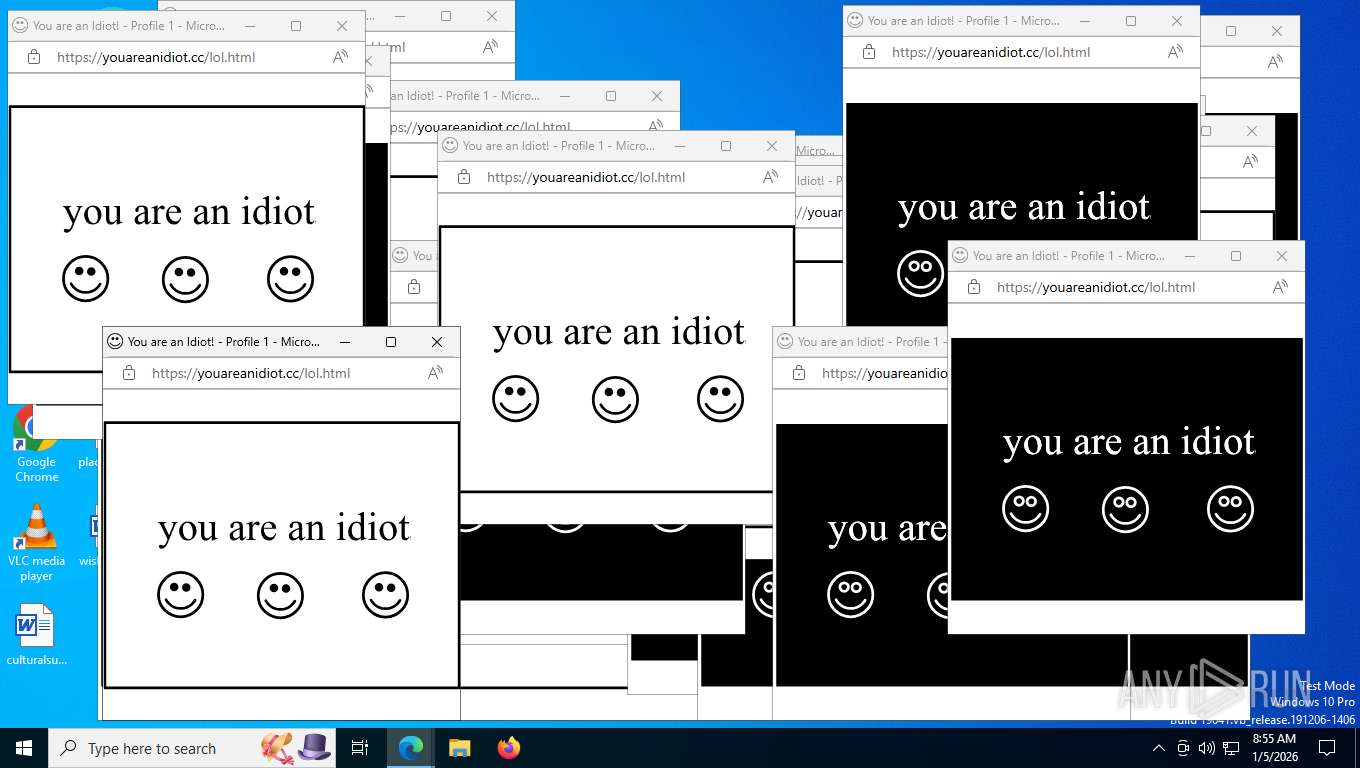Click the lock icon in the top-right black window
The height and width of the screenshot is (768, 1360).
(x=868, y=52)
